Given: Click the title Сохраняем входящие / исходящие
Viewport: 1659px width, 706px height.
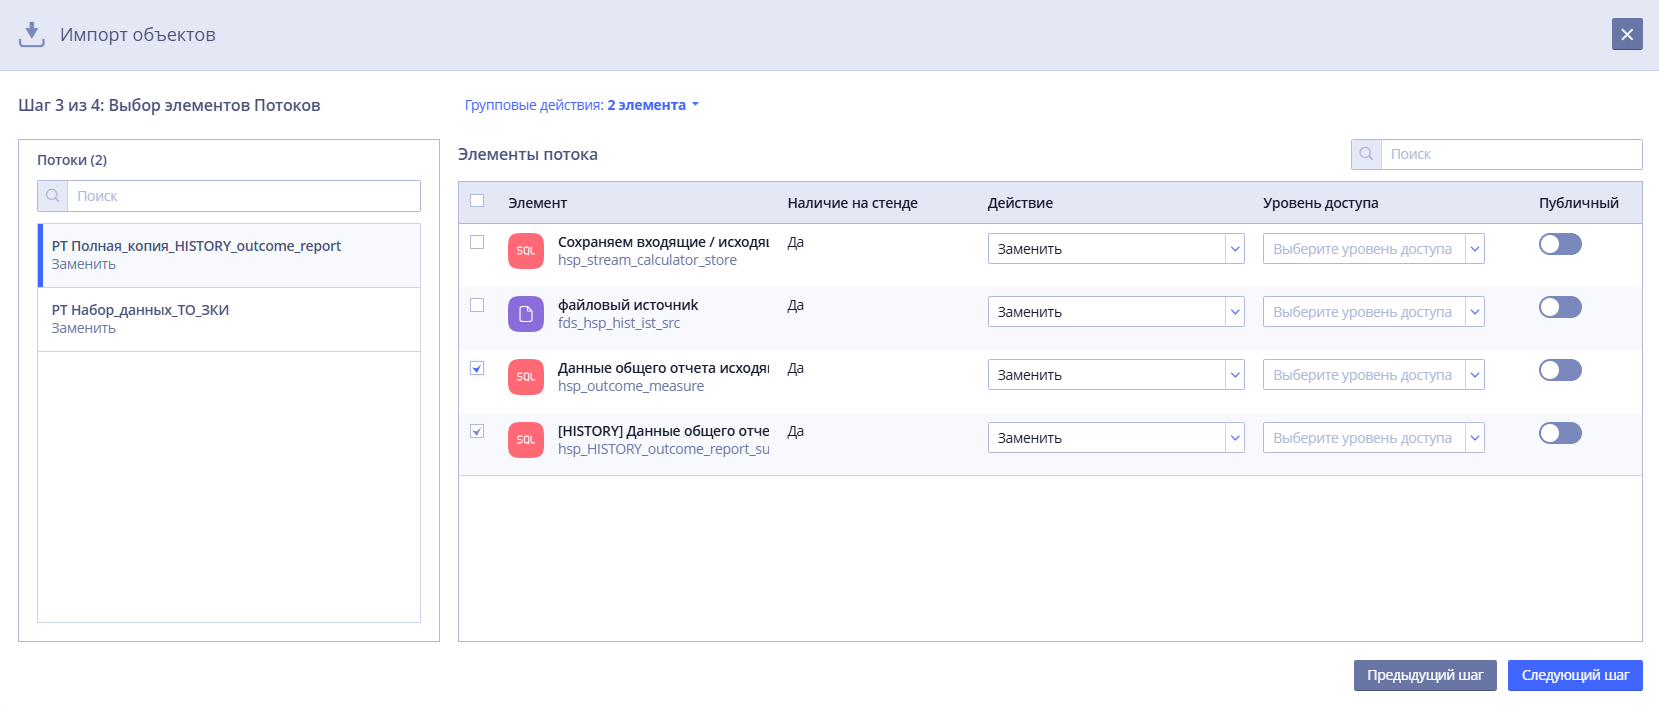Looking at the screenshot, I should pyautogui.click(x=664, y=242).
